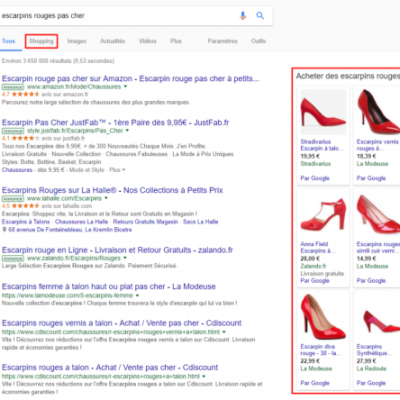Expand dropdown arrow next to justfab.fr URL

[x=127, y=131]
